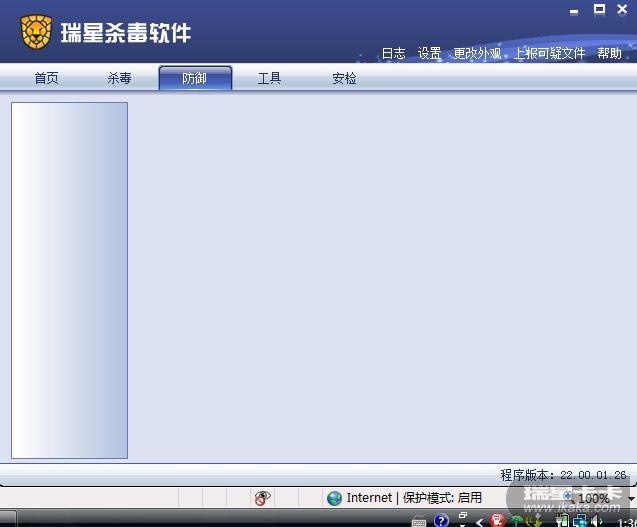Click the safely remove hardware tray icon

(x=534, y=520)
